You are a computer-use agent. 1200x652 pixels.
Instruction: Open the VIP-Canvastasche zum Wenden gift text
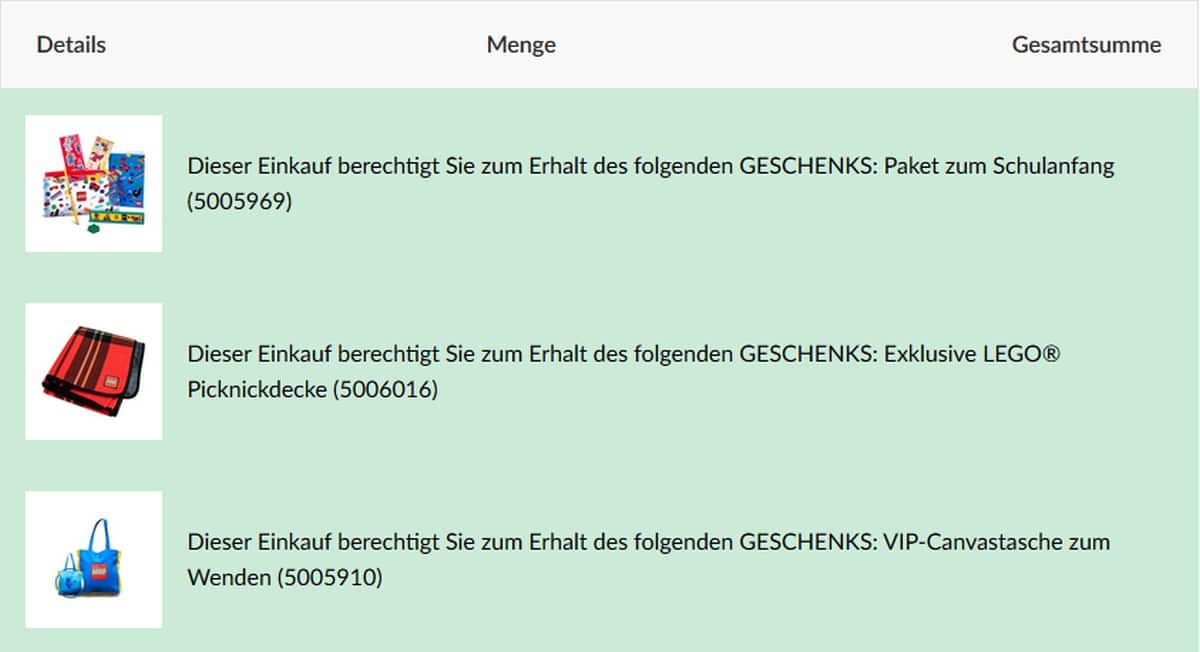coord(648,542)
